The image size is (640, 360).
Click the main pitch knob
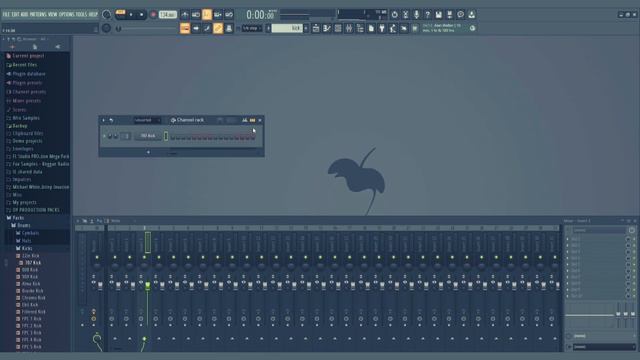(107, 28)
